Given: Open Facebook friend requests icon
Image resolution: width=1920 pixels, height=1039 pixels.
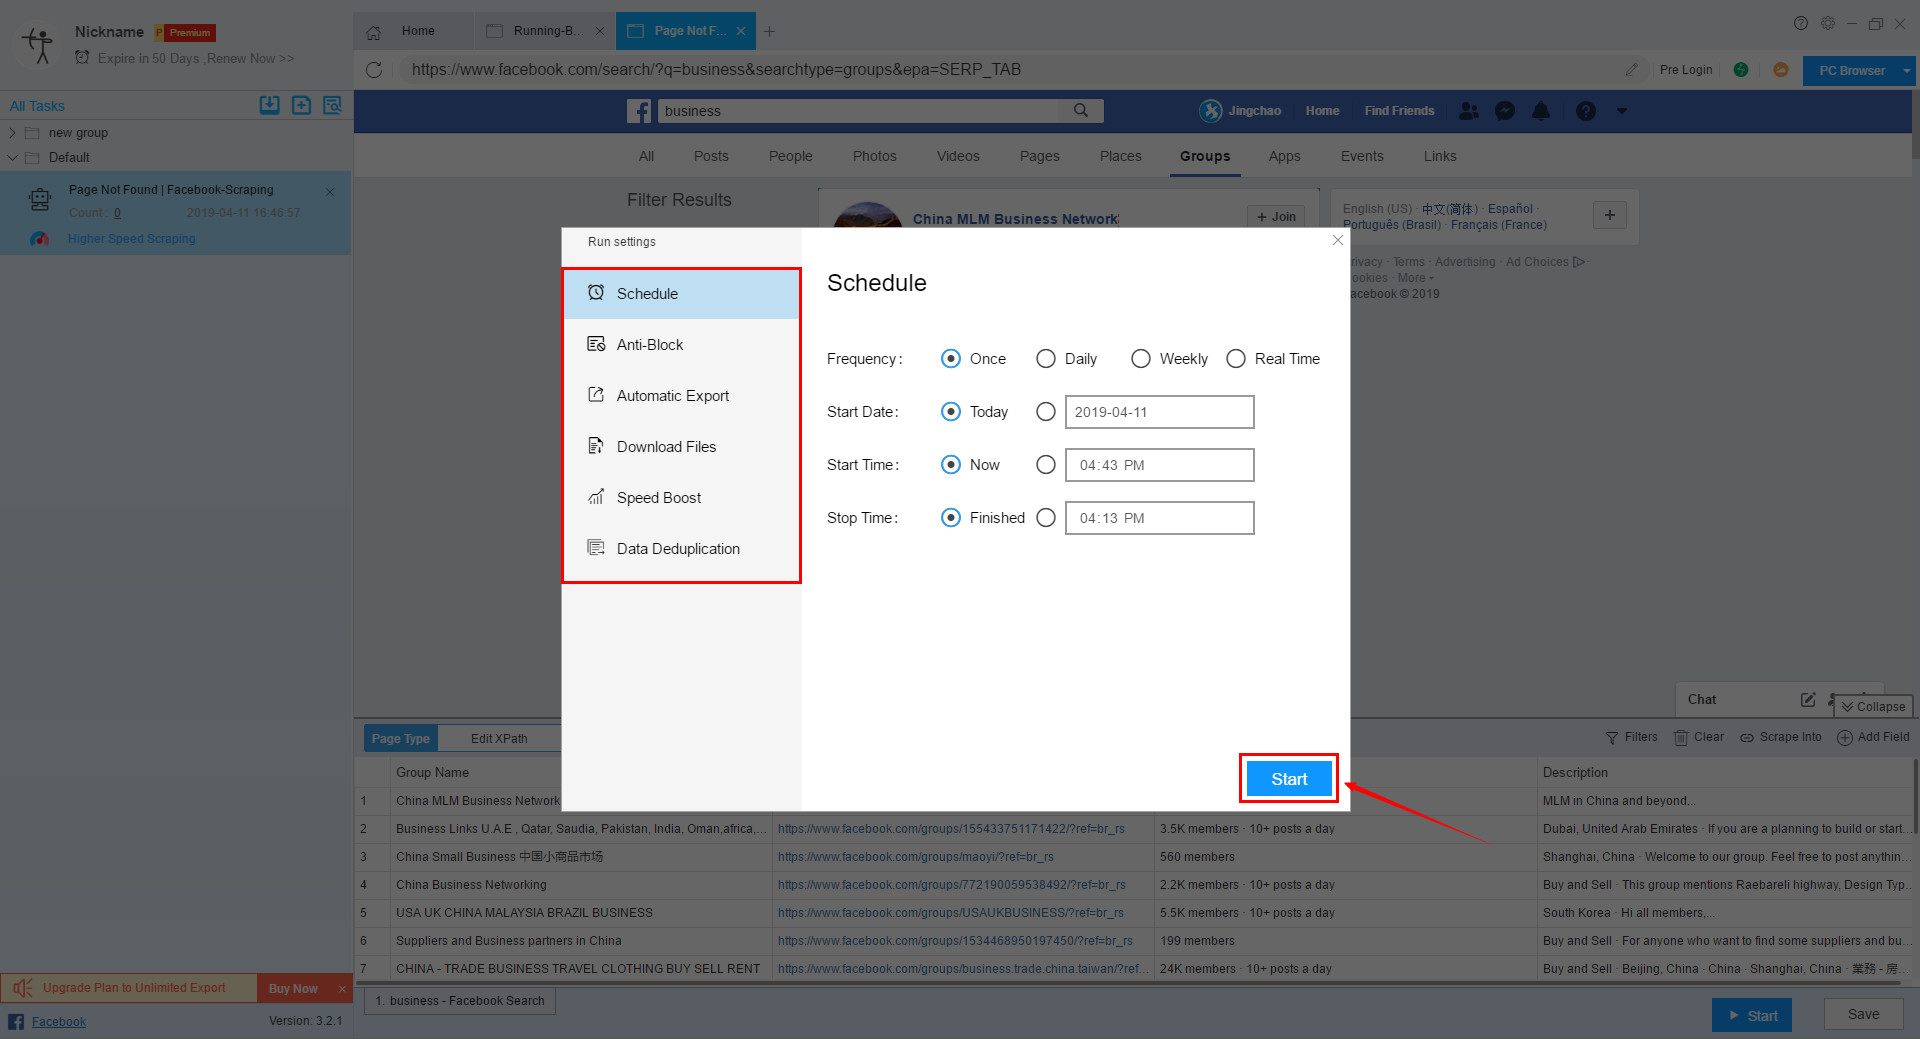Looking at the screenshot, I should tap(1468, 111).
